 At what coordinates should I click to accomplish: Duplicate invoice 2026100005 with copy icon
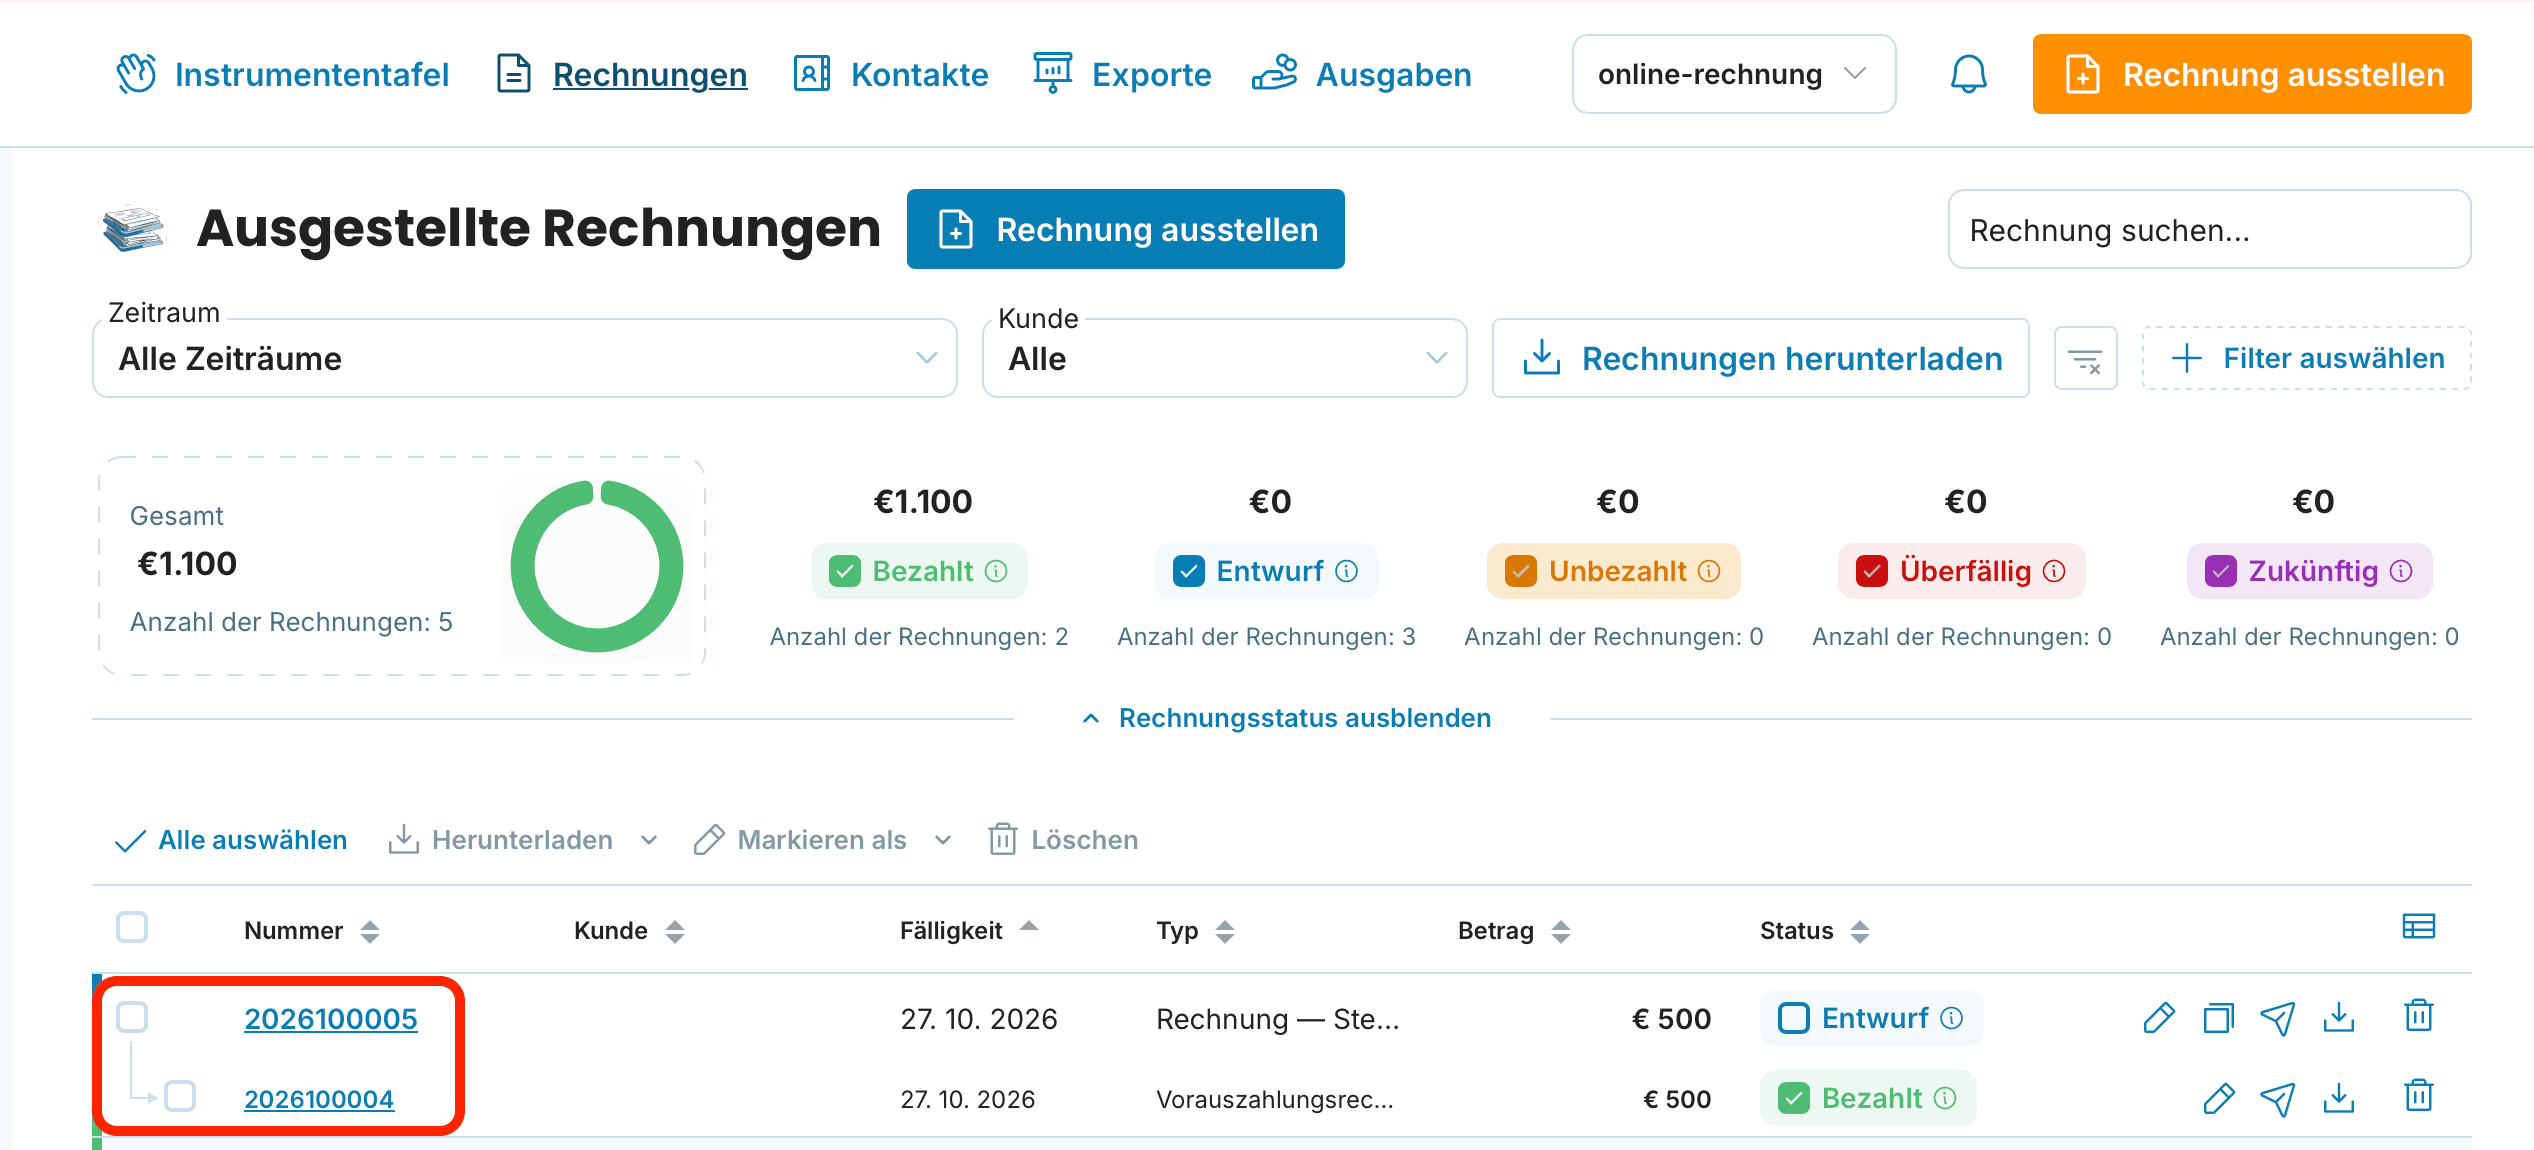[2218, 1018]
